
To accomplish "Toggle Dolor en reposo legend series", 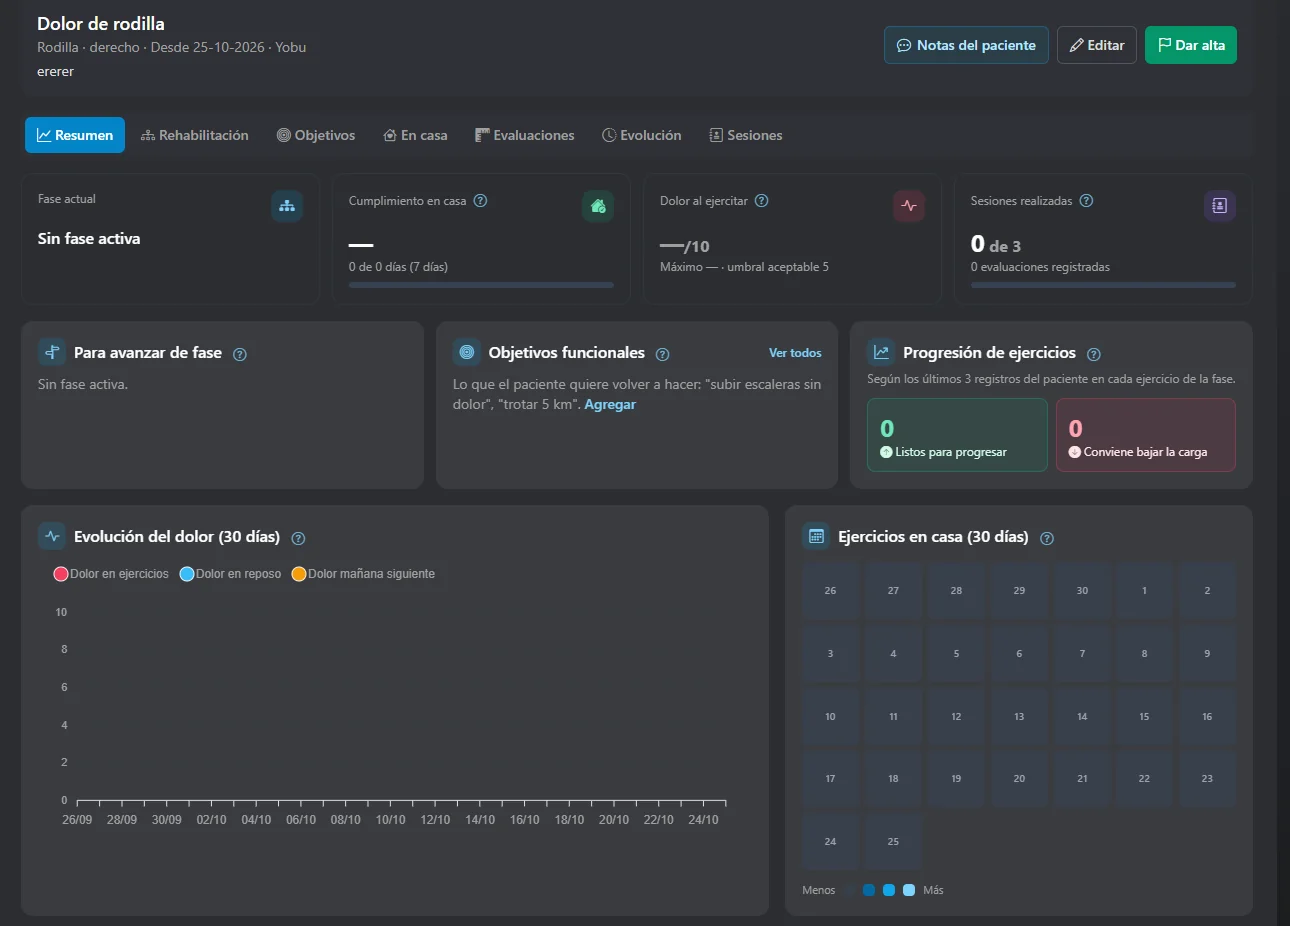I will coord(230,574).
